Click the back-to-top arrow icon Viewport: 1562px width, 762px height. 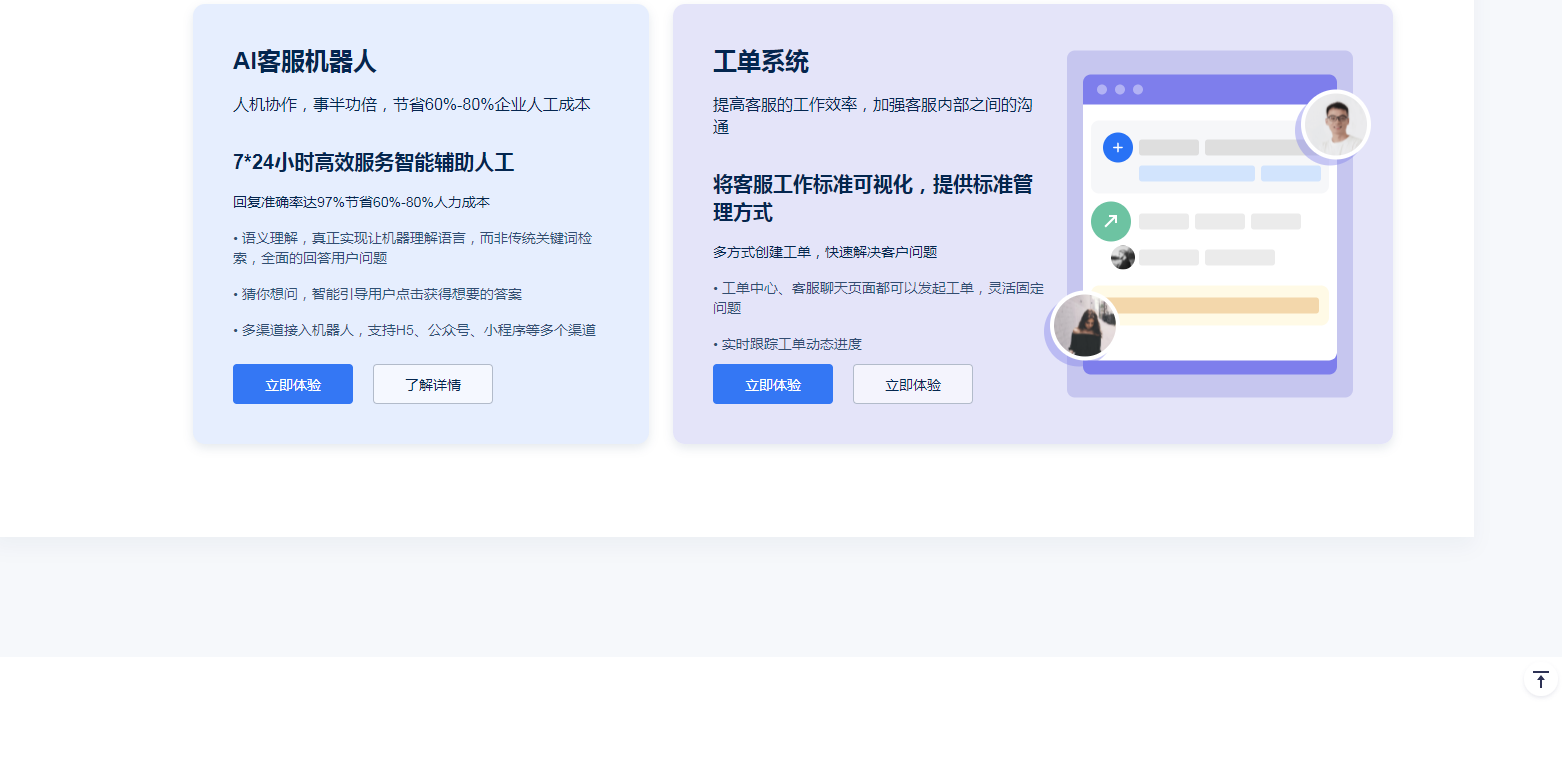1540,680
